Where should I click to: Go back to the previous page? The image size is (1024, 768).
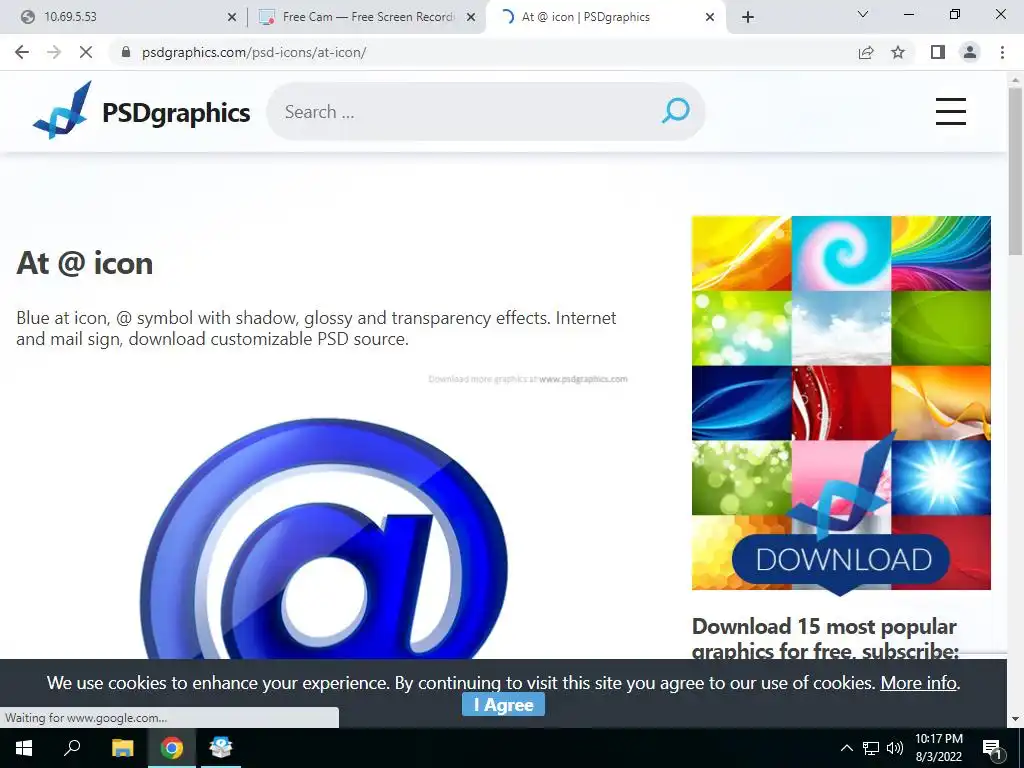click(22, 52)
